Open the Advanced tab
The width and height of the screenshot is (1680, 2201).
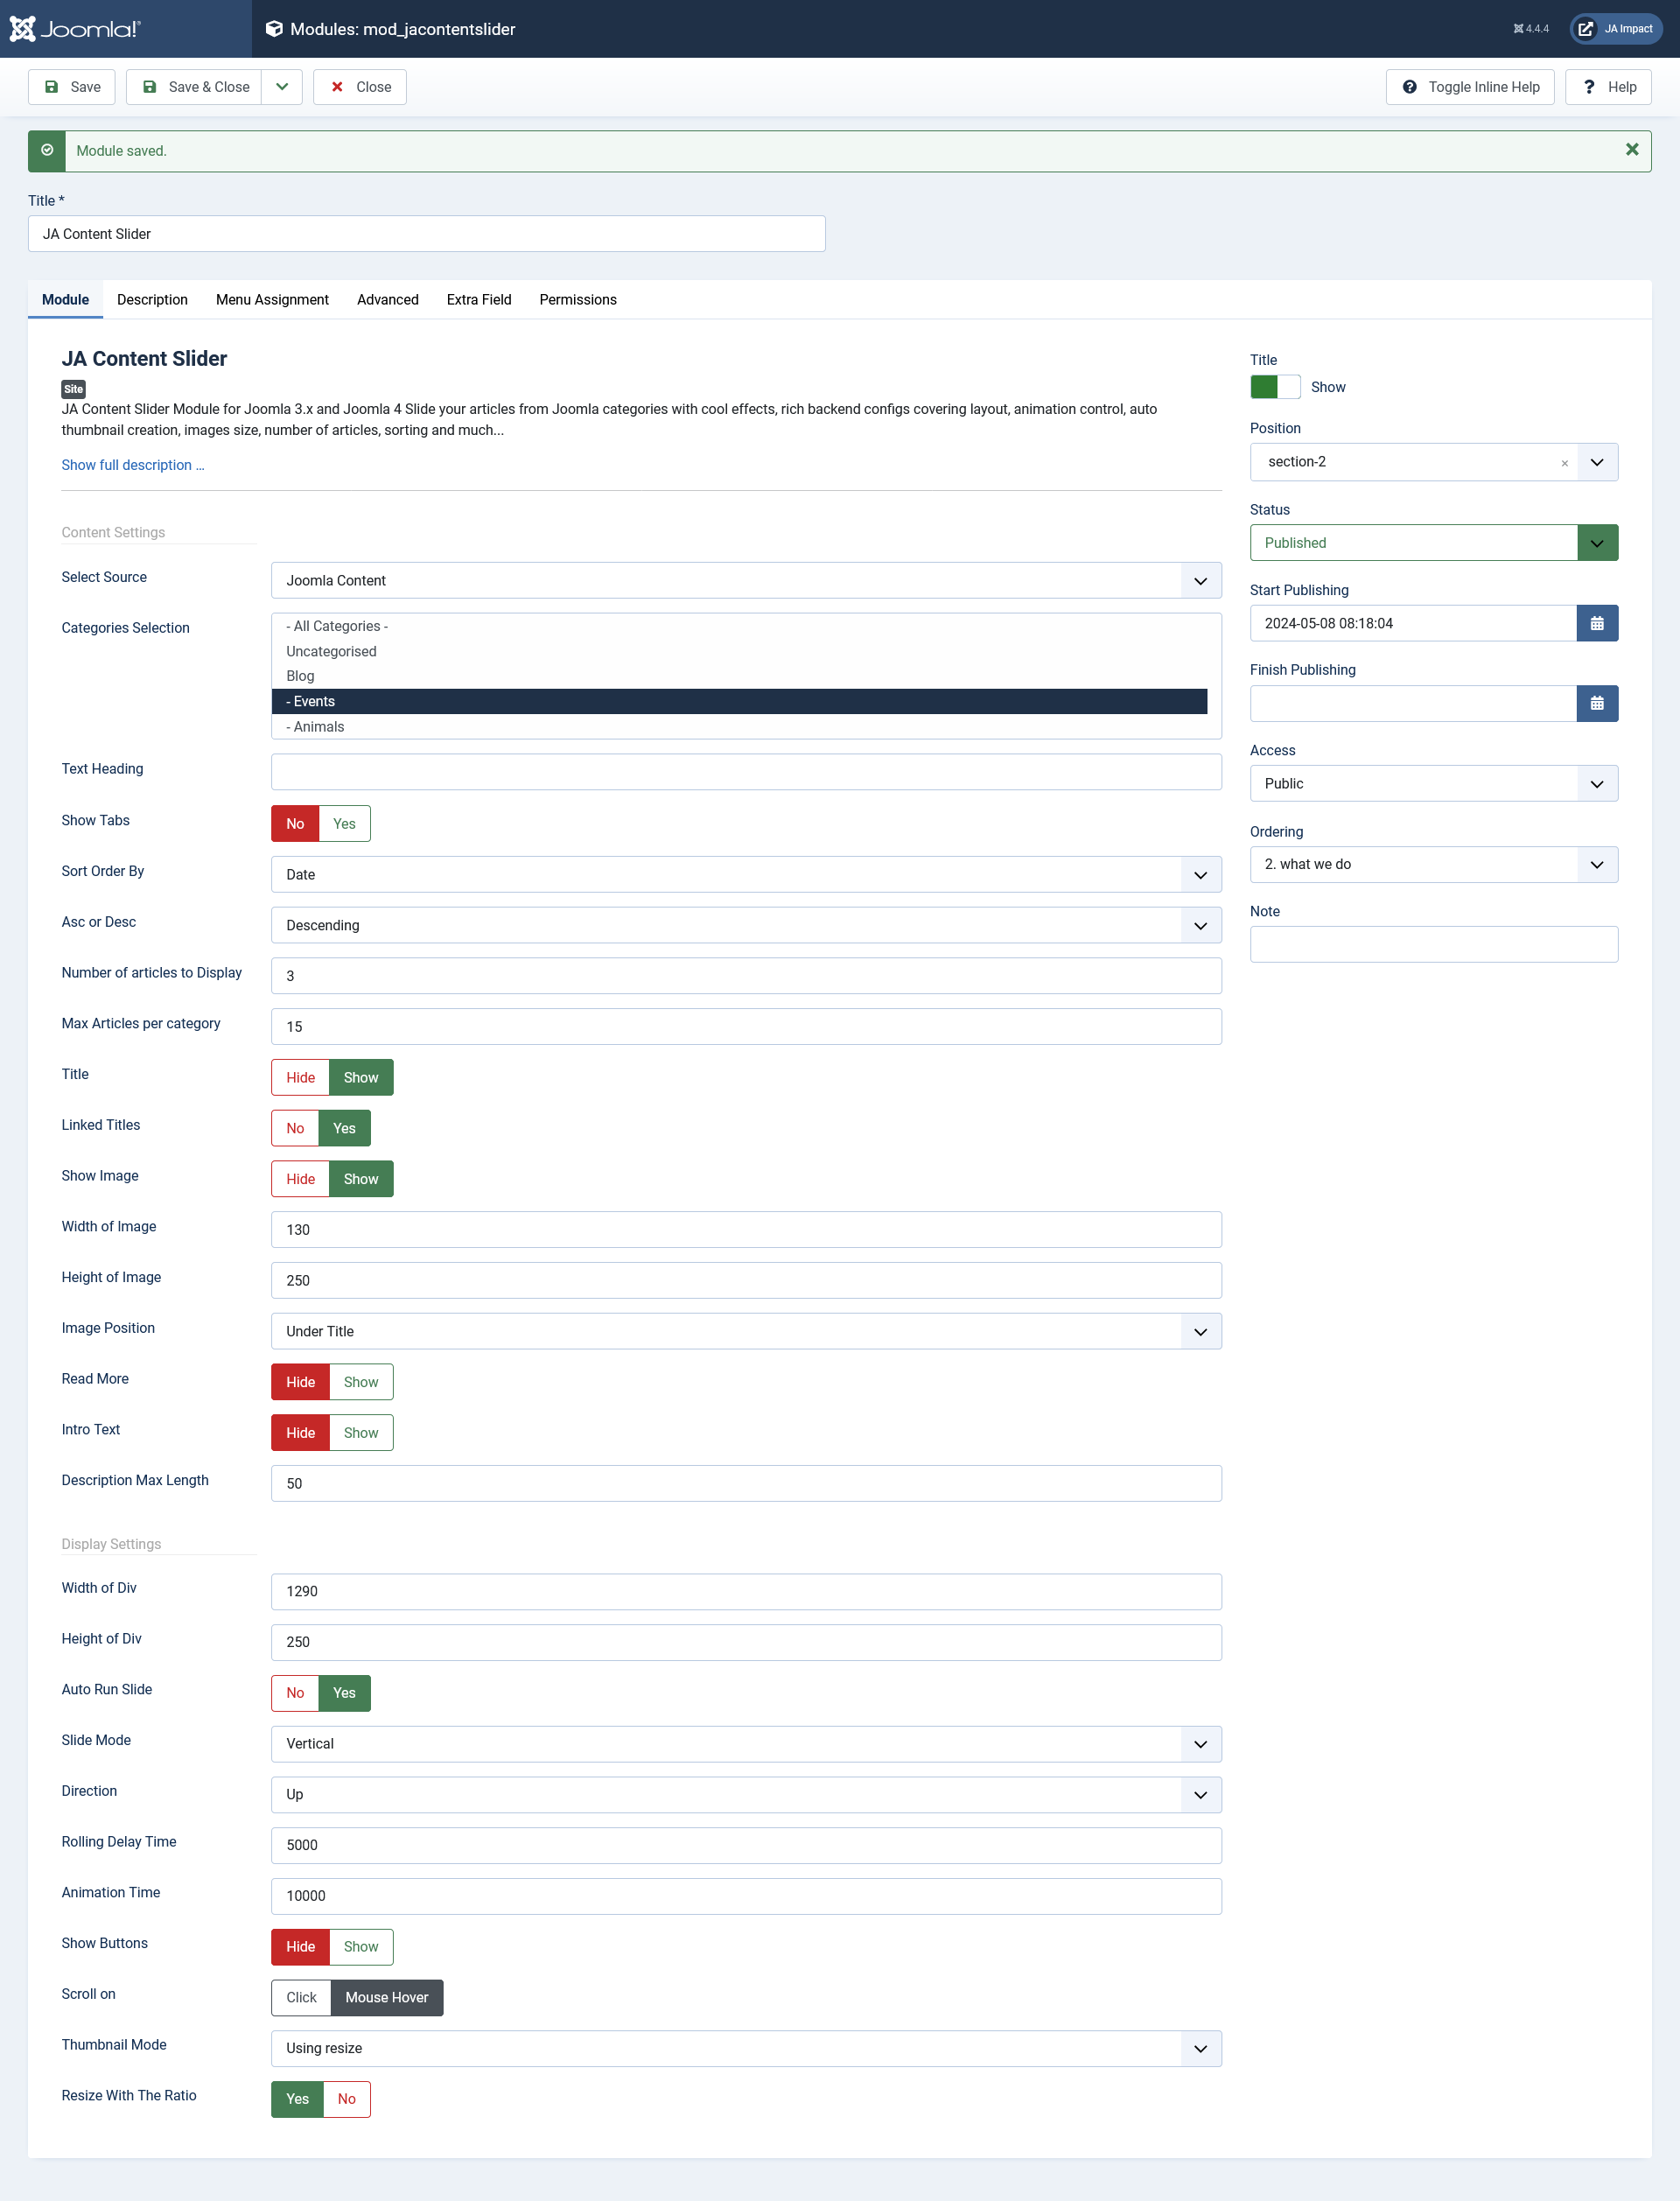387,300
